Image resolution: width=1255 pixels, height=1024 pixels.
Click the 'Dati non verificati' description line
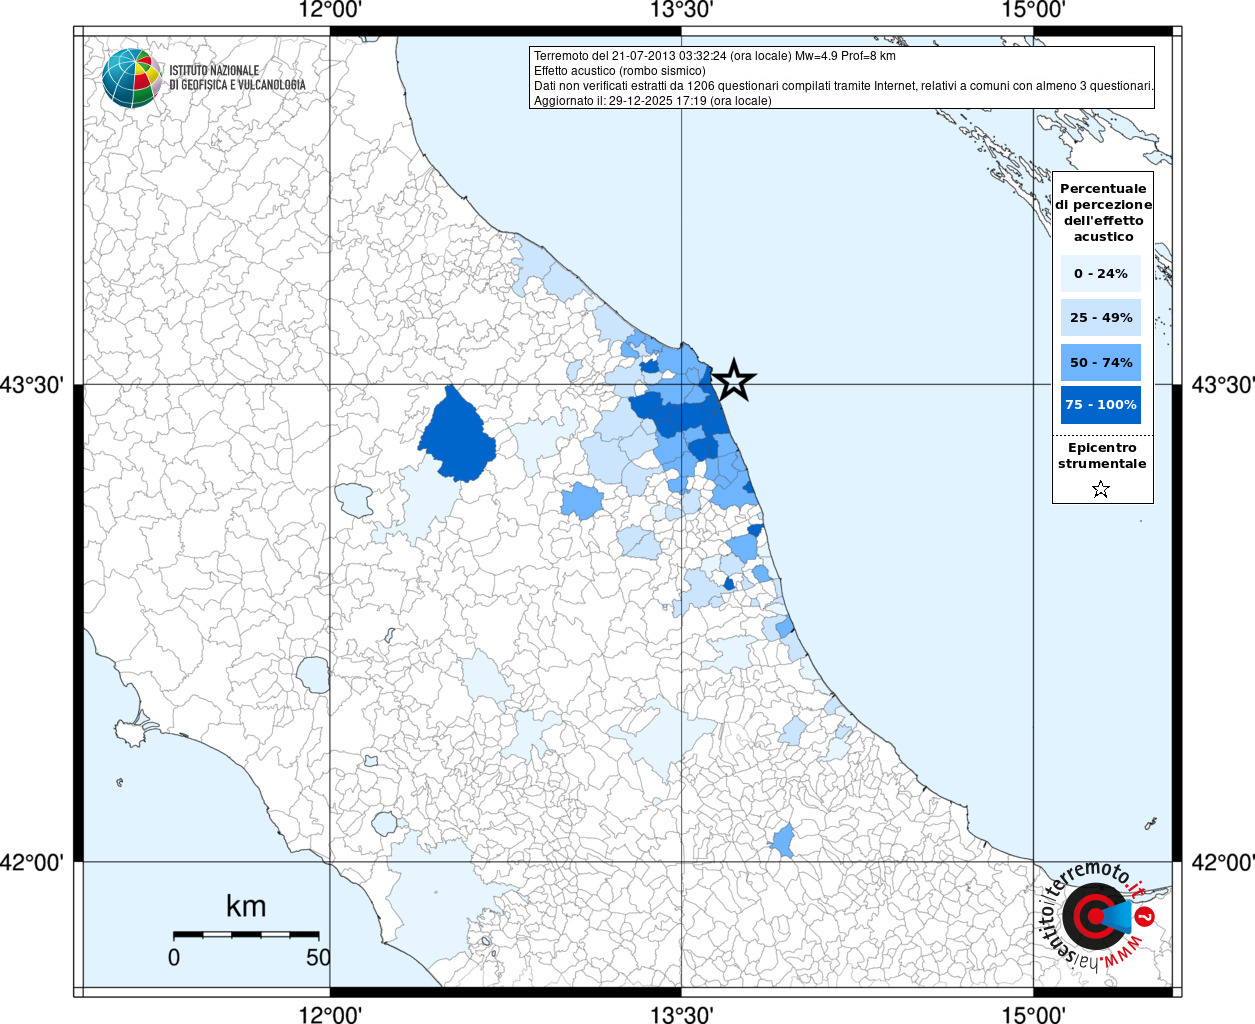pyautogui.click(x=843, y=86)
